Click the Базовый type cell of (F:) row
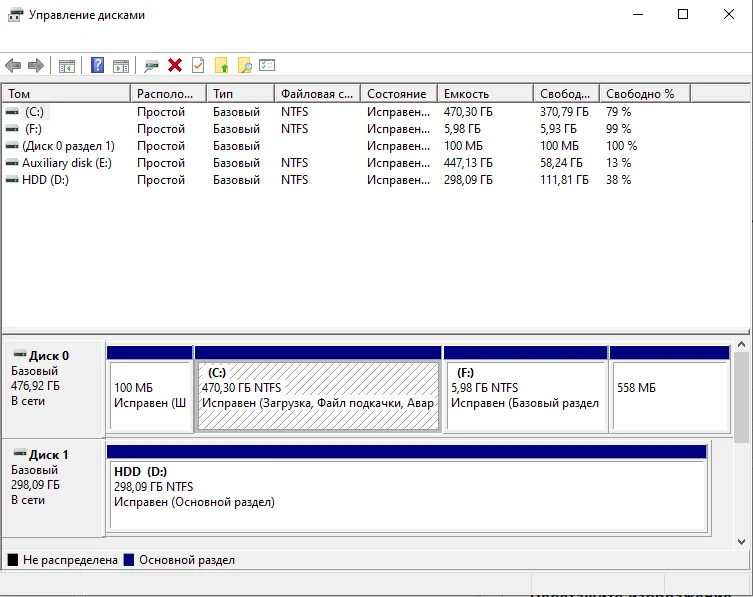753x597 pixels. coord(236,129)
